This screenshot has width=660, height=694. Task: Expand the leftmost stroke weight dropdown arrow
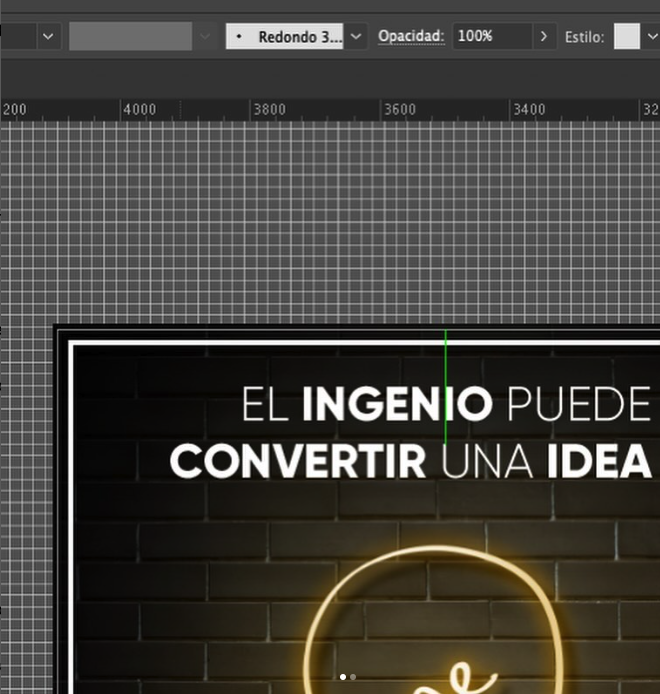[49, 37]
